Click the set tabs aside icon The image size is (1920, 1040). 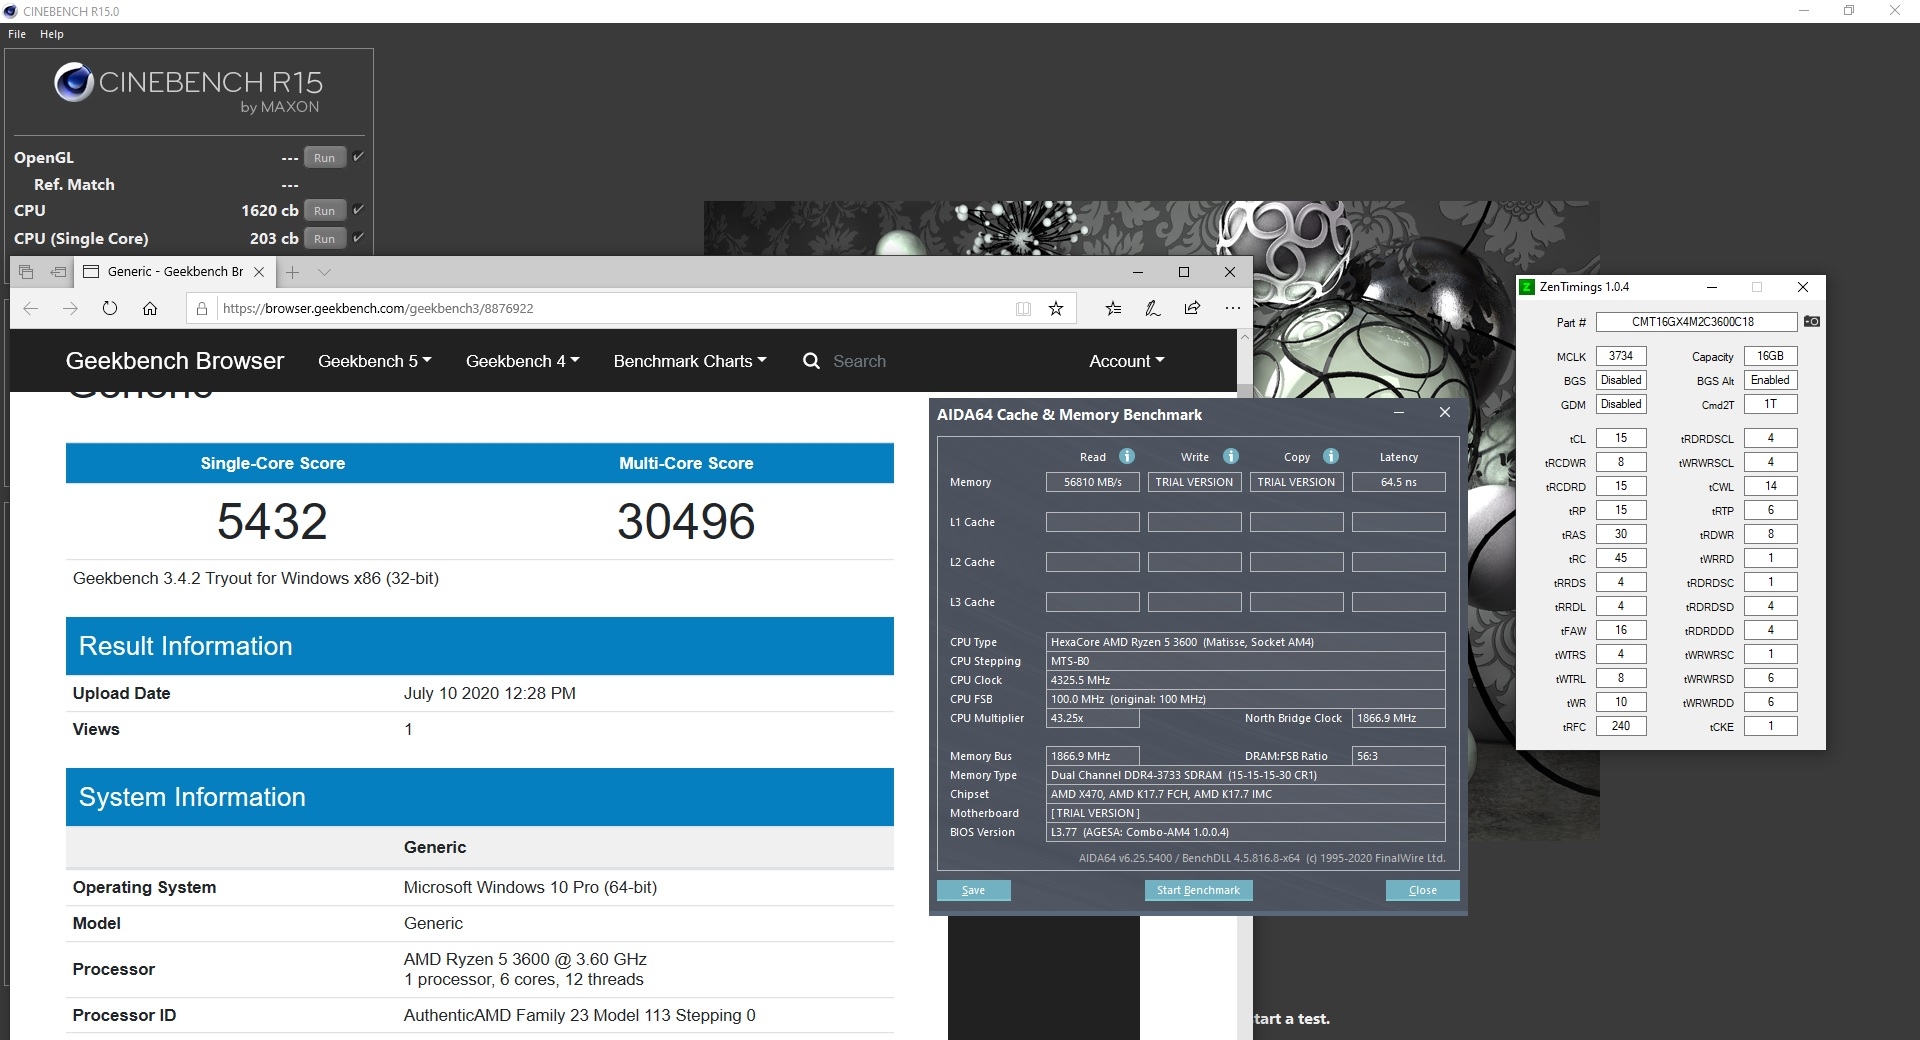58,272
